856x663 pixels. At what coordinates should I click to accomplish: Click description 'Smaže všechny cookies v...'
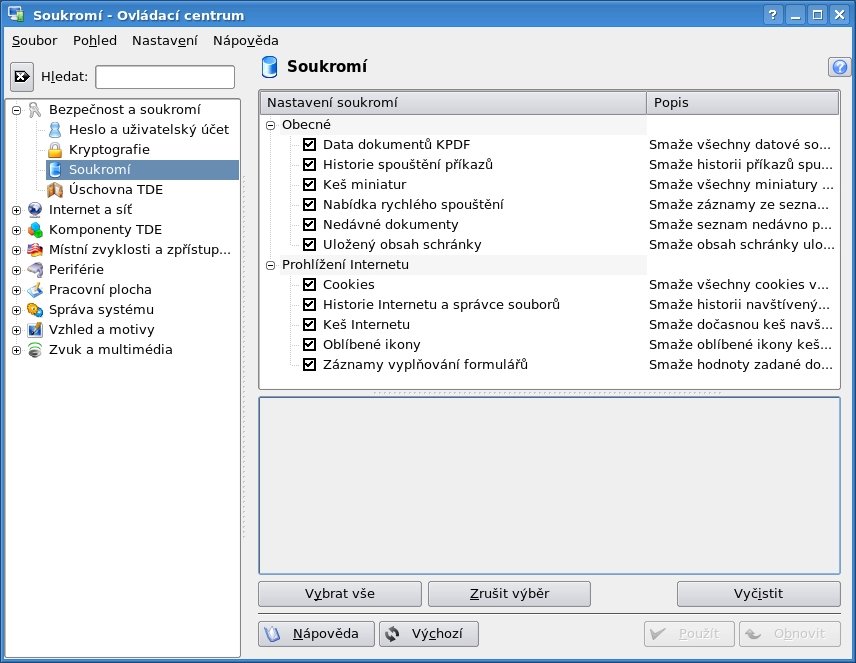(739, 285)
